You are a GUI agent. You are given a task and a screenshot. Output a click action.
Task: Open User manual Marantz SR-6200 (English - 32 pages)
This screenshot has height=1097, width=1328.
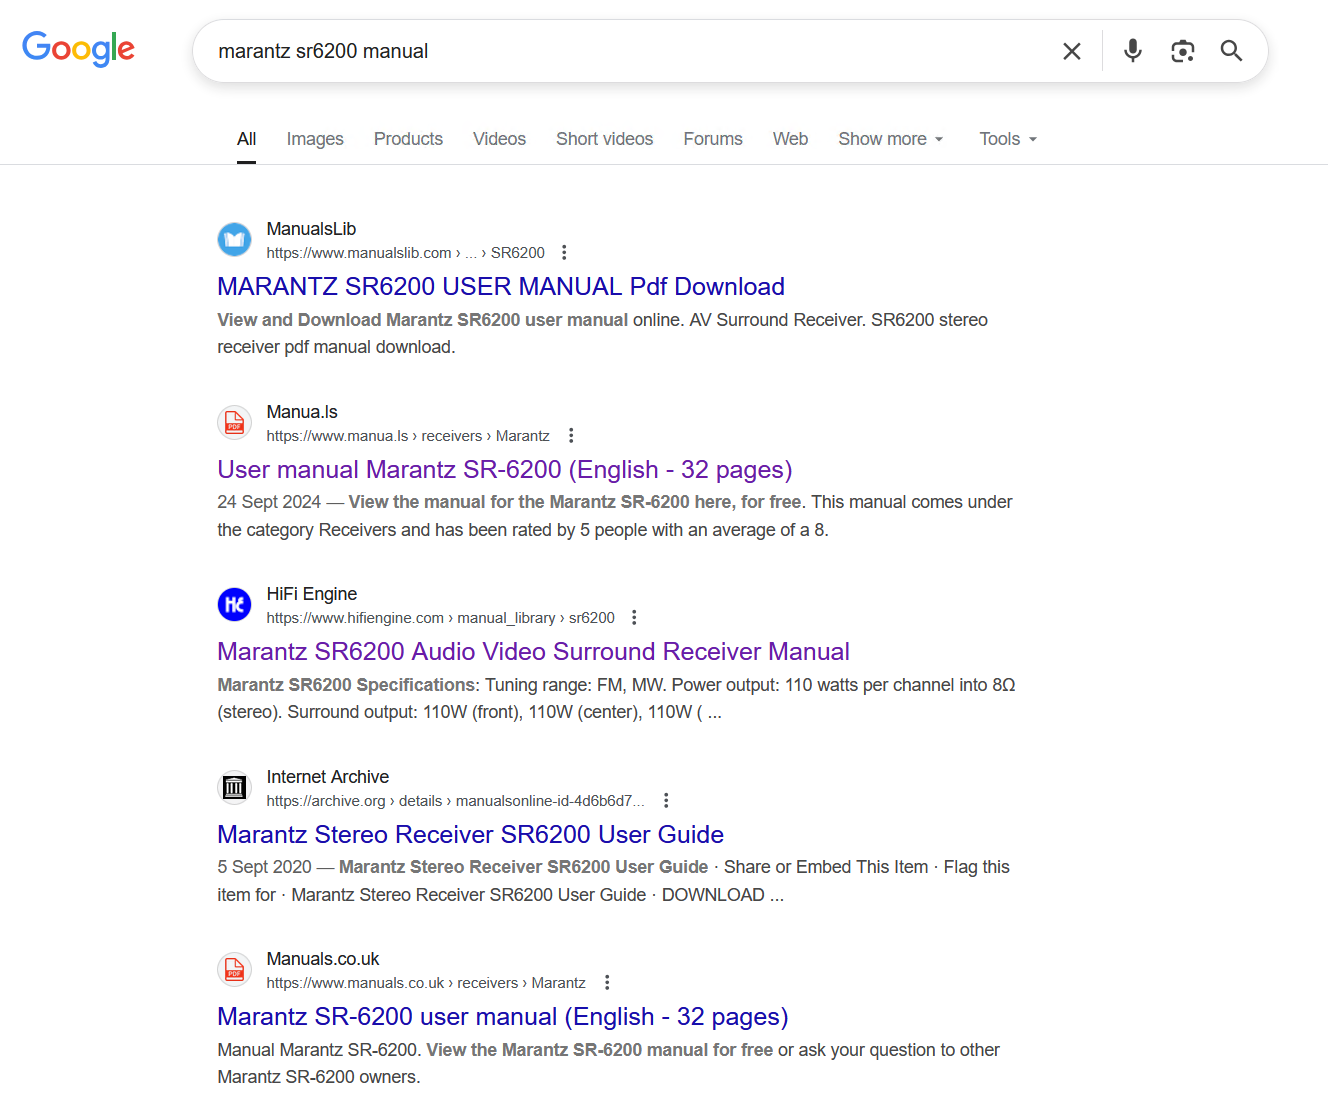point(505,470)
